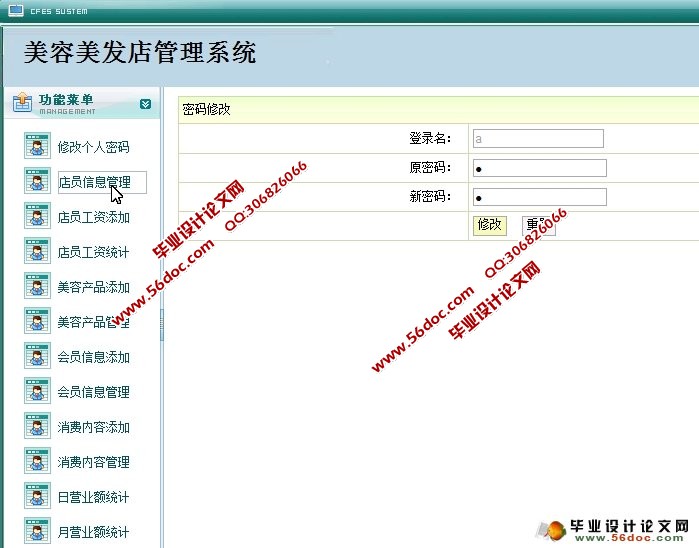Open 美容产品管理 from the menu
The width and height of the screenshot is (699, 548).
pyautogui.click(x=93, y=322)
